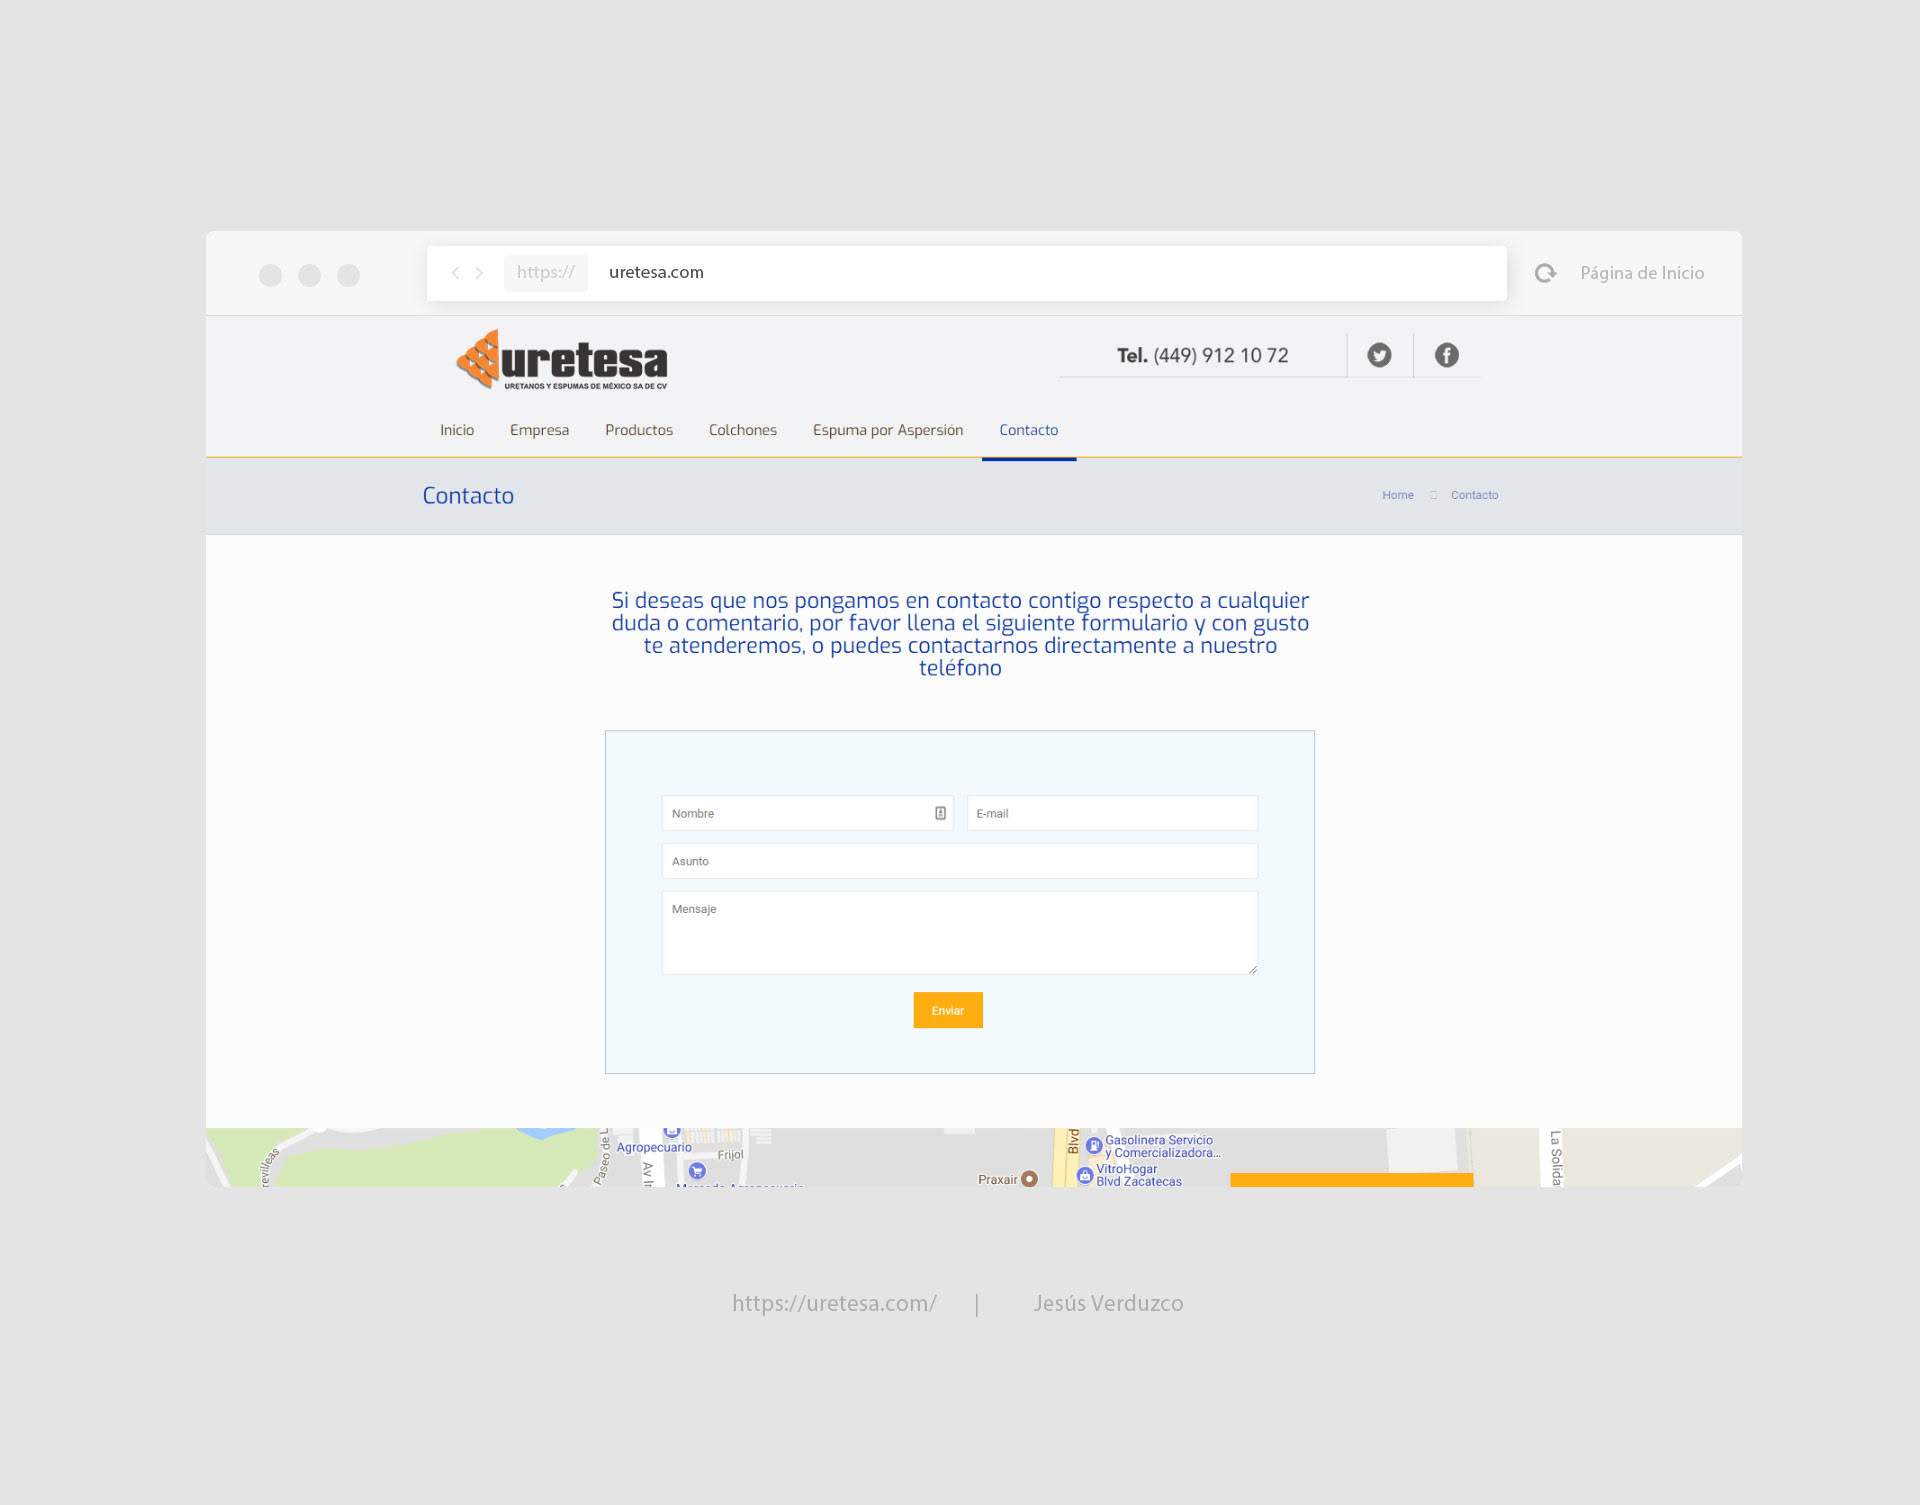This screenshot has height=1505, width=1920.
Task: Click the Página de Inicio link
Action: 1642,273
